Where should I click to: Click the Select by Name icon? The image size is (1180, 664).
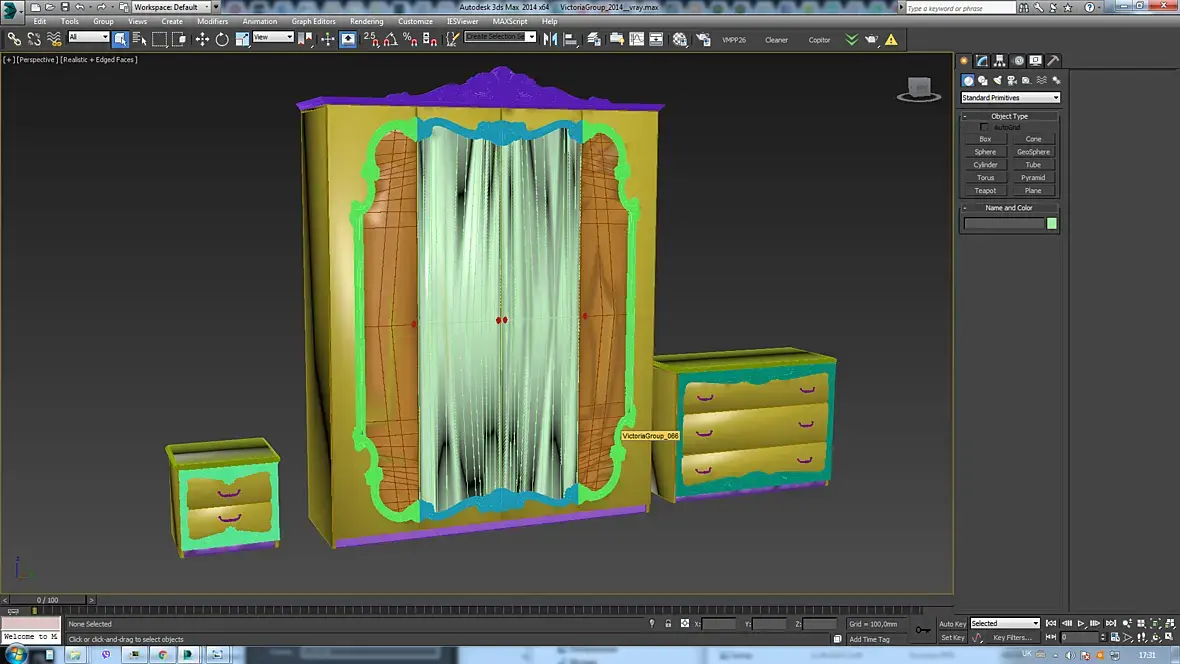click(x=140, y=39)
